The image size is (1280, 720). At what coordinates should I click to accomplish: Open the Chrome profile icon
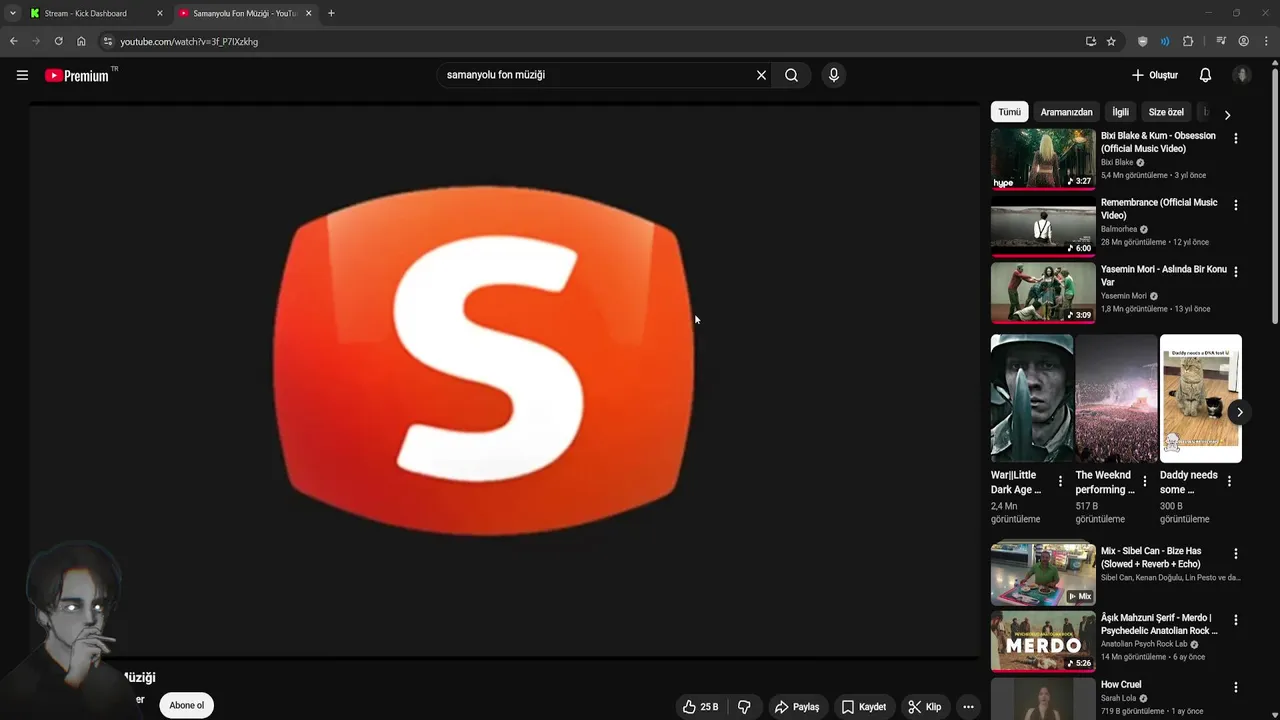1244,41
